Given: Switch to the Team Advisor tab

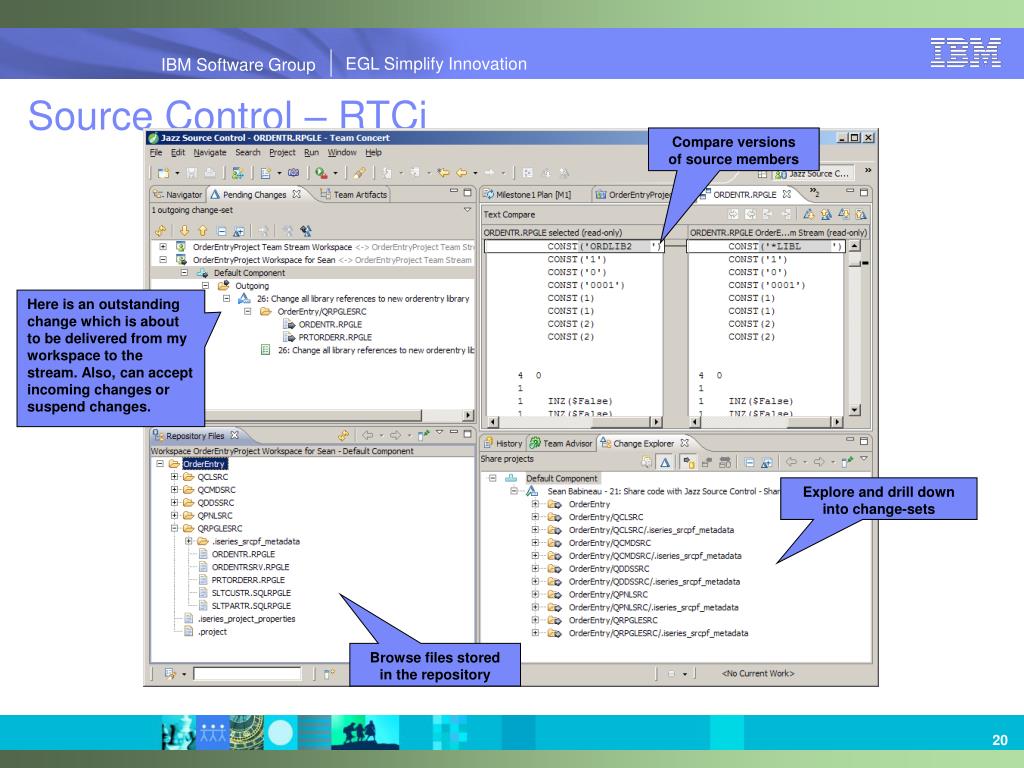Looking at the screenshot, I should tap(561, 443).
